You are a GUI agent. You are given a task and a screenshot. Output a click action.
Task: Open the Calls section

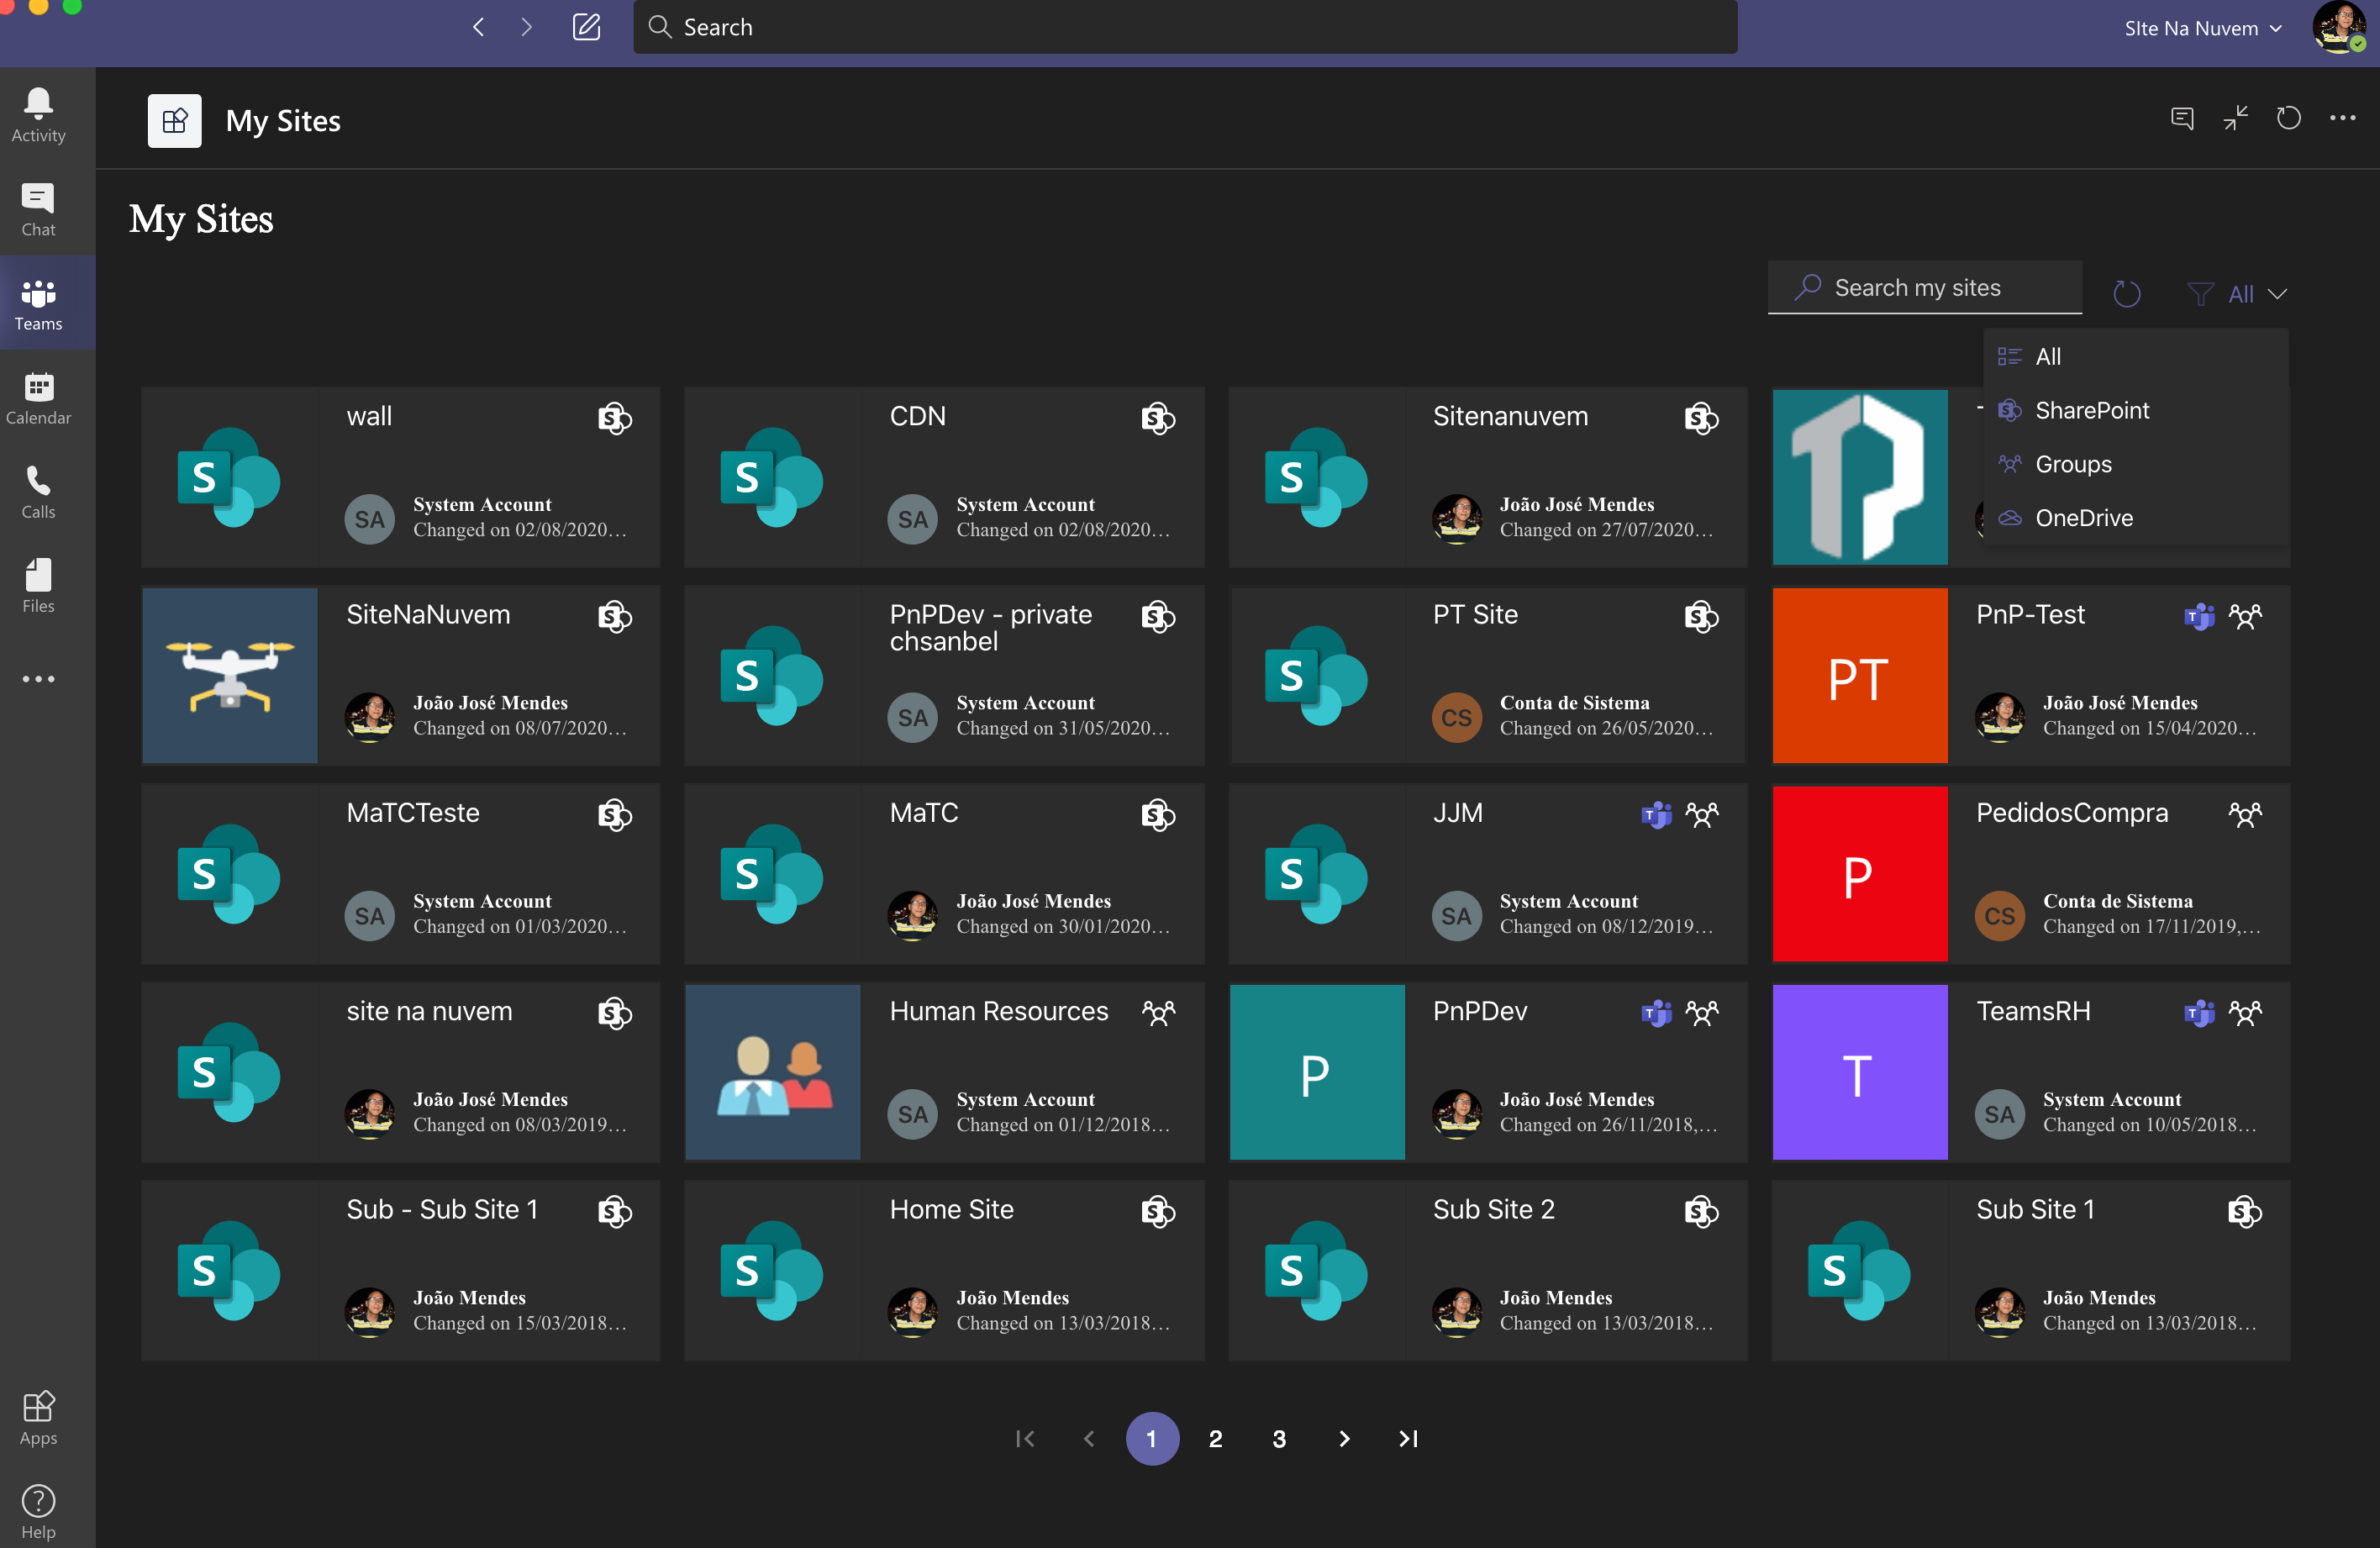click(x=38, y=492)
